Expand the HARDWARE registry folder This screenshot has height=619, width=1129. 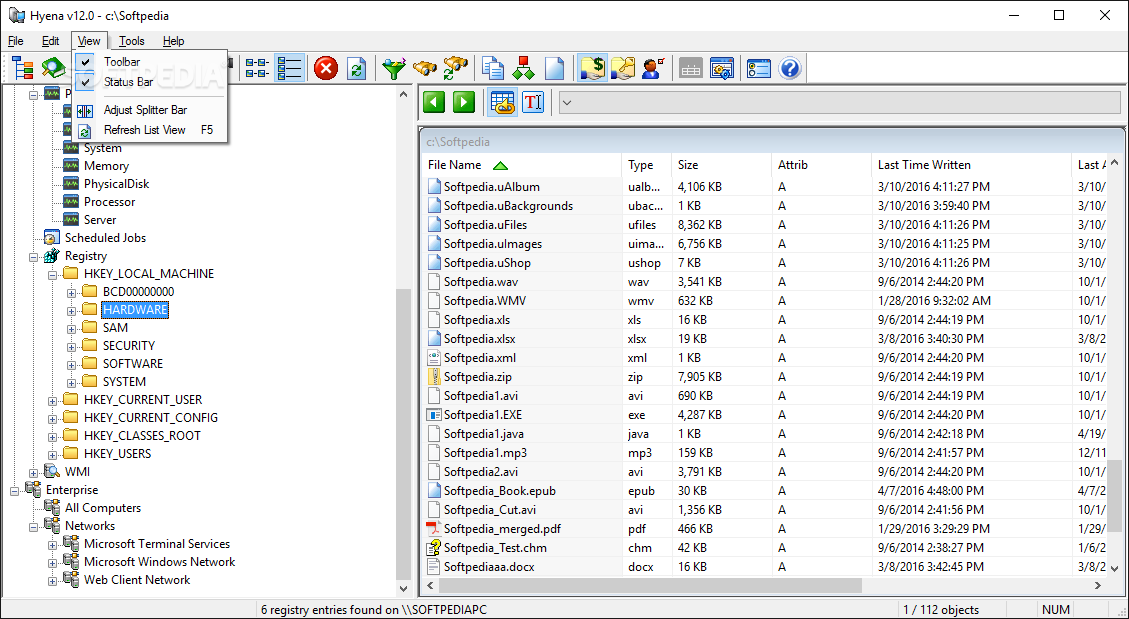click(x=71, y=311)
